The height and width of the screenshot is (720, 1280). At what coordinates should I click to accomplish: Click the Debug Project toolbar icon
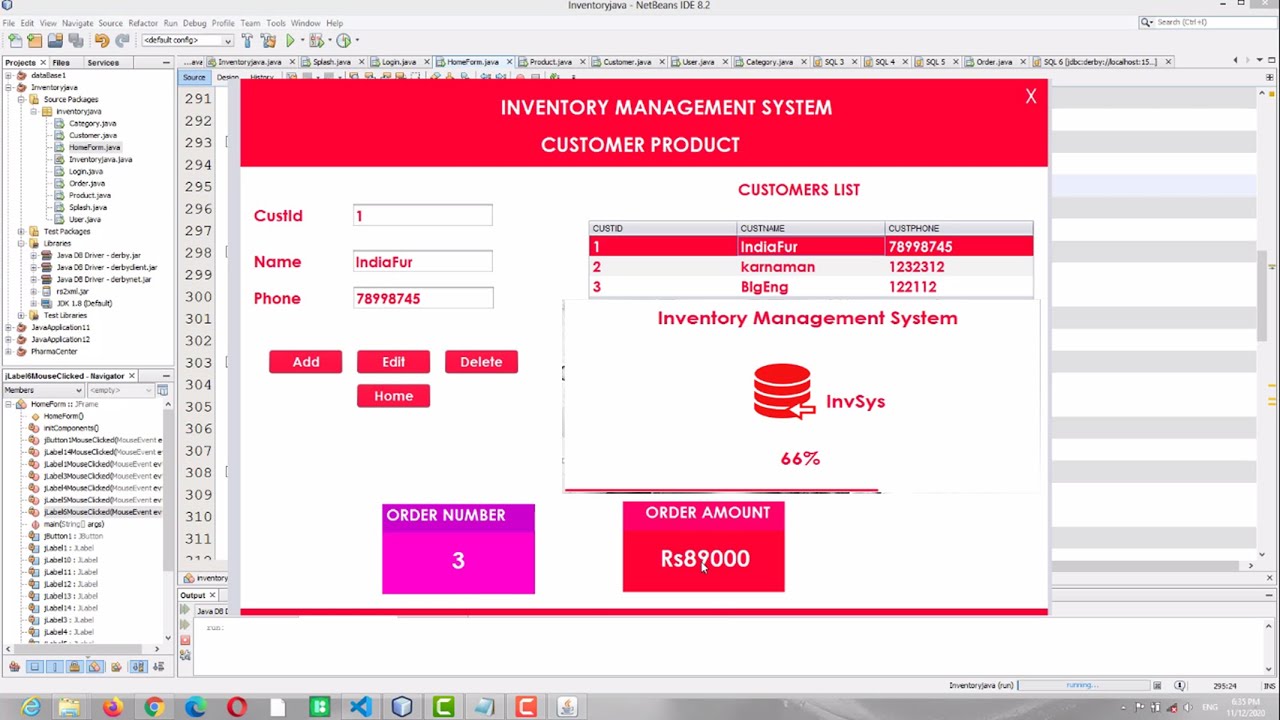(317, 40)
